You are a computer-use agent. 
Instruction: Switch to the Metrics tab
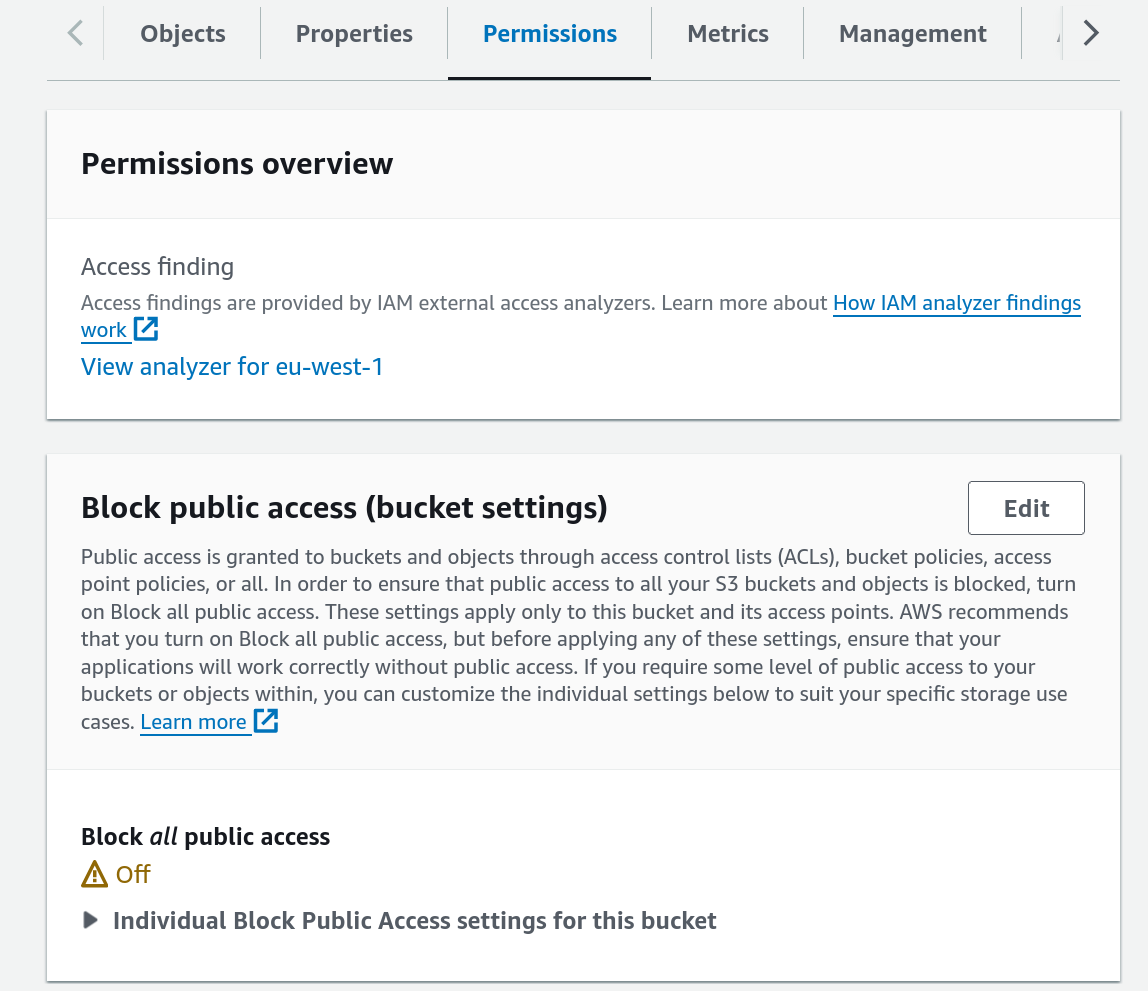[x=727, y=33]
